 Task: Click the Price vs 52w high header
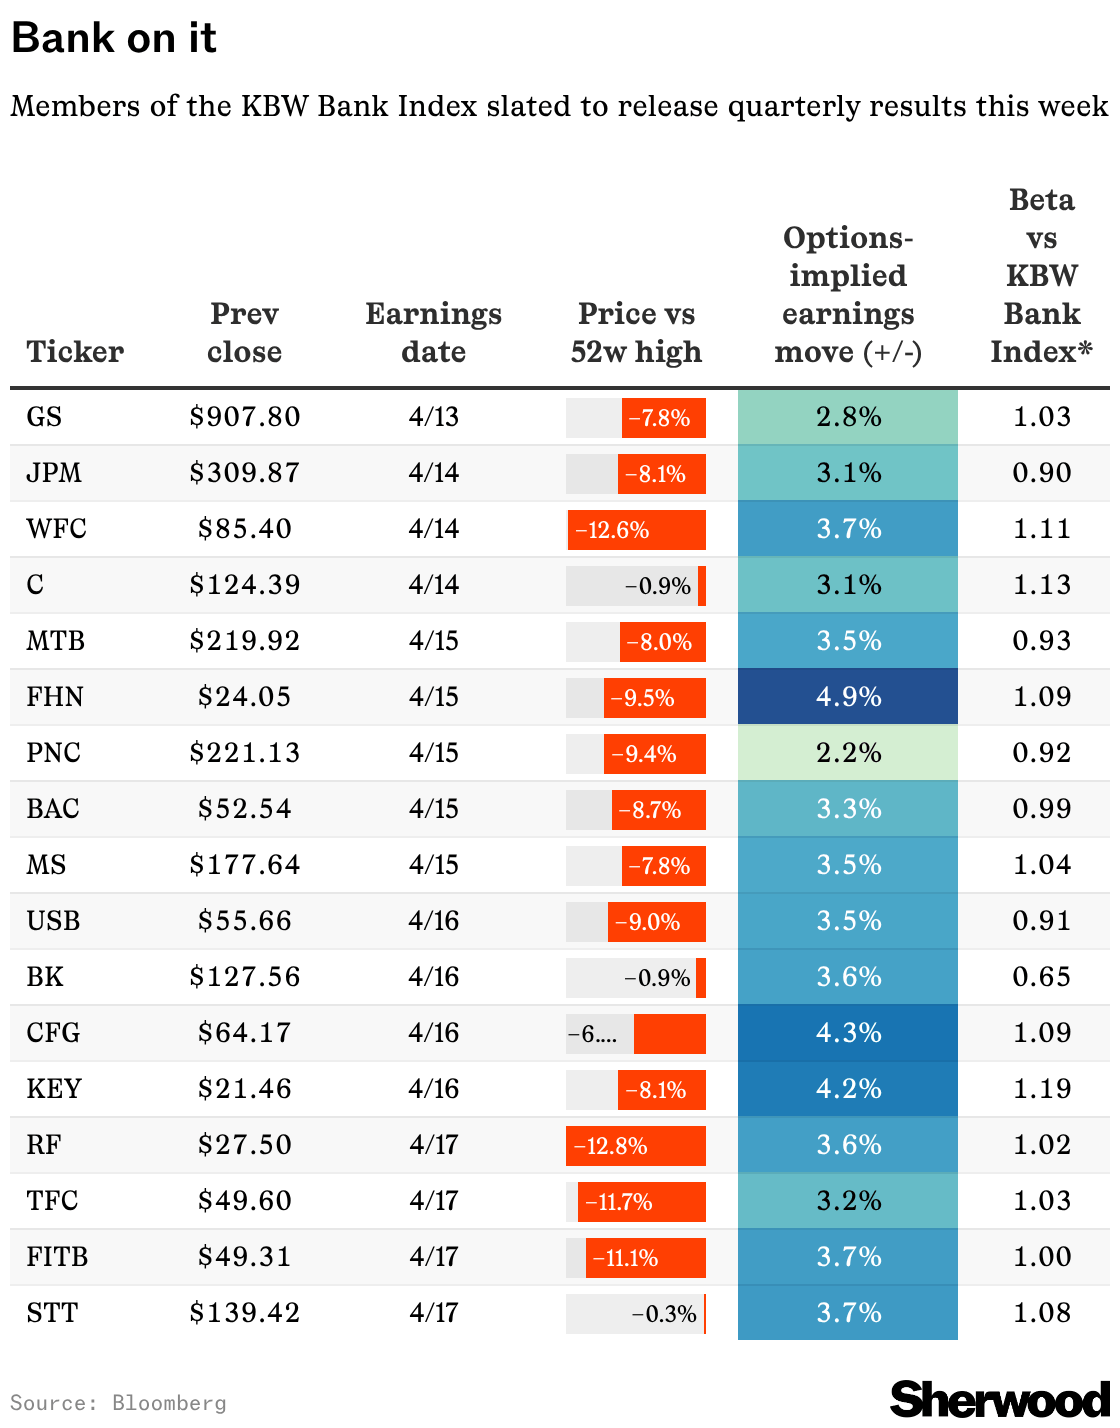[636, 333]
